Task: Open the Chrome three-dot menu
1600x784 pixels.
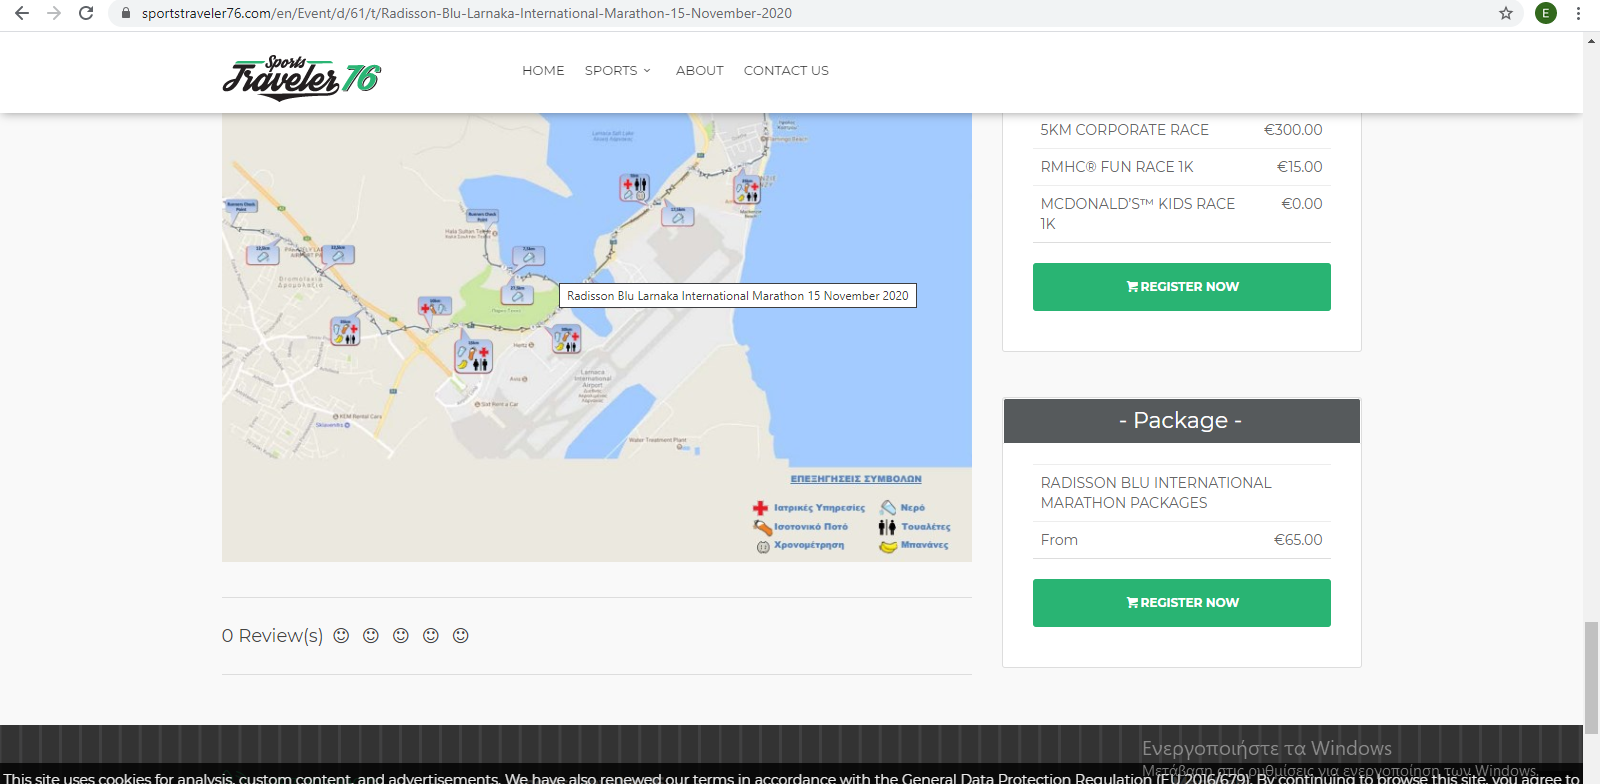Action: (1578, 13)
